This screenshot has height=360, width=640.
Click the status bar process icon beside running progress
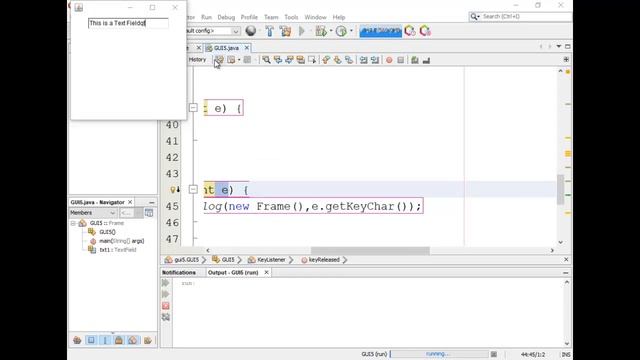[493, 354]
